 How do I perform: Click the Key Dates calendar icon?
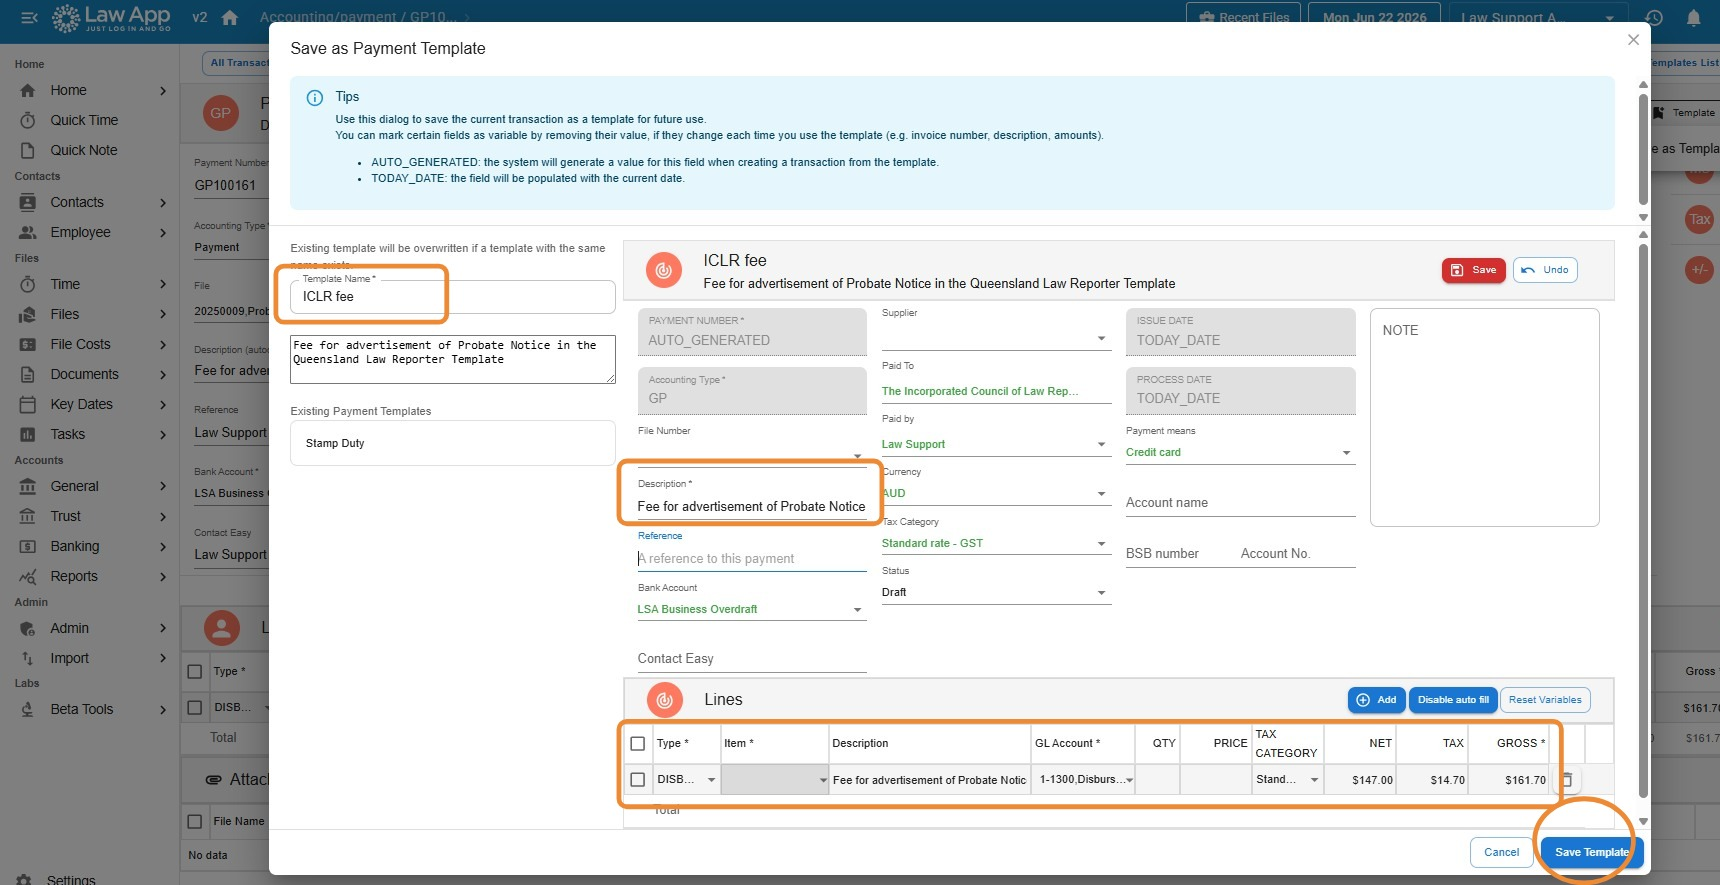click(28, 404)
